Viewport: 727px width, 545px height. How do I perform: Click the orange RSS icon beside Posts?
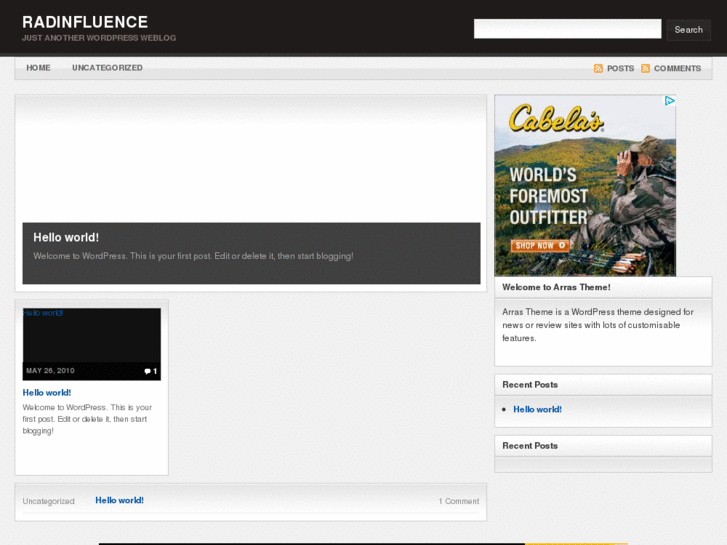(x=598, y=68)
